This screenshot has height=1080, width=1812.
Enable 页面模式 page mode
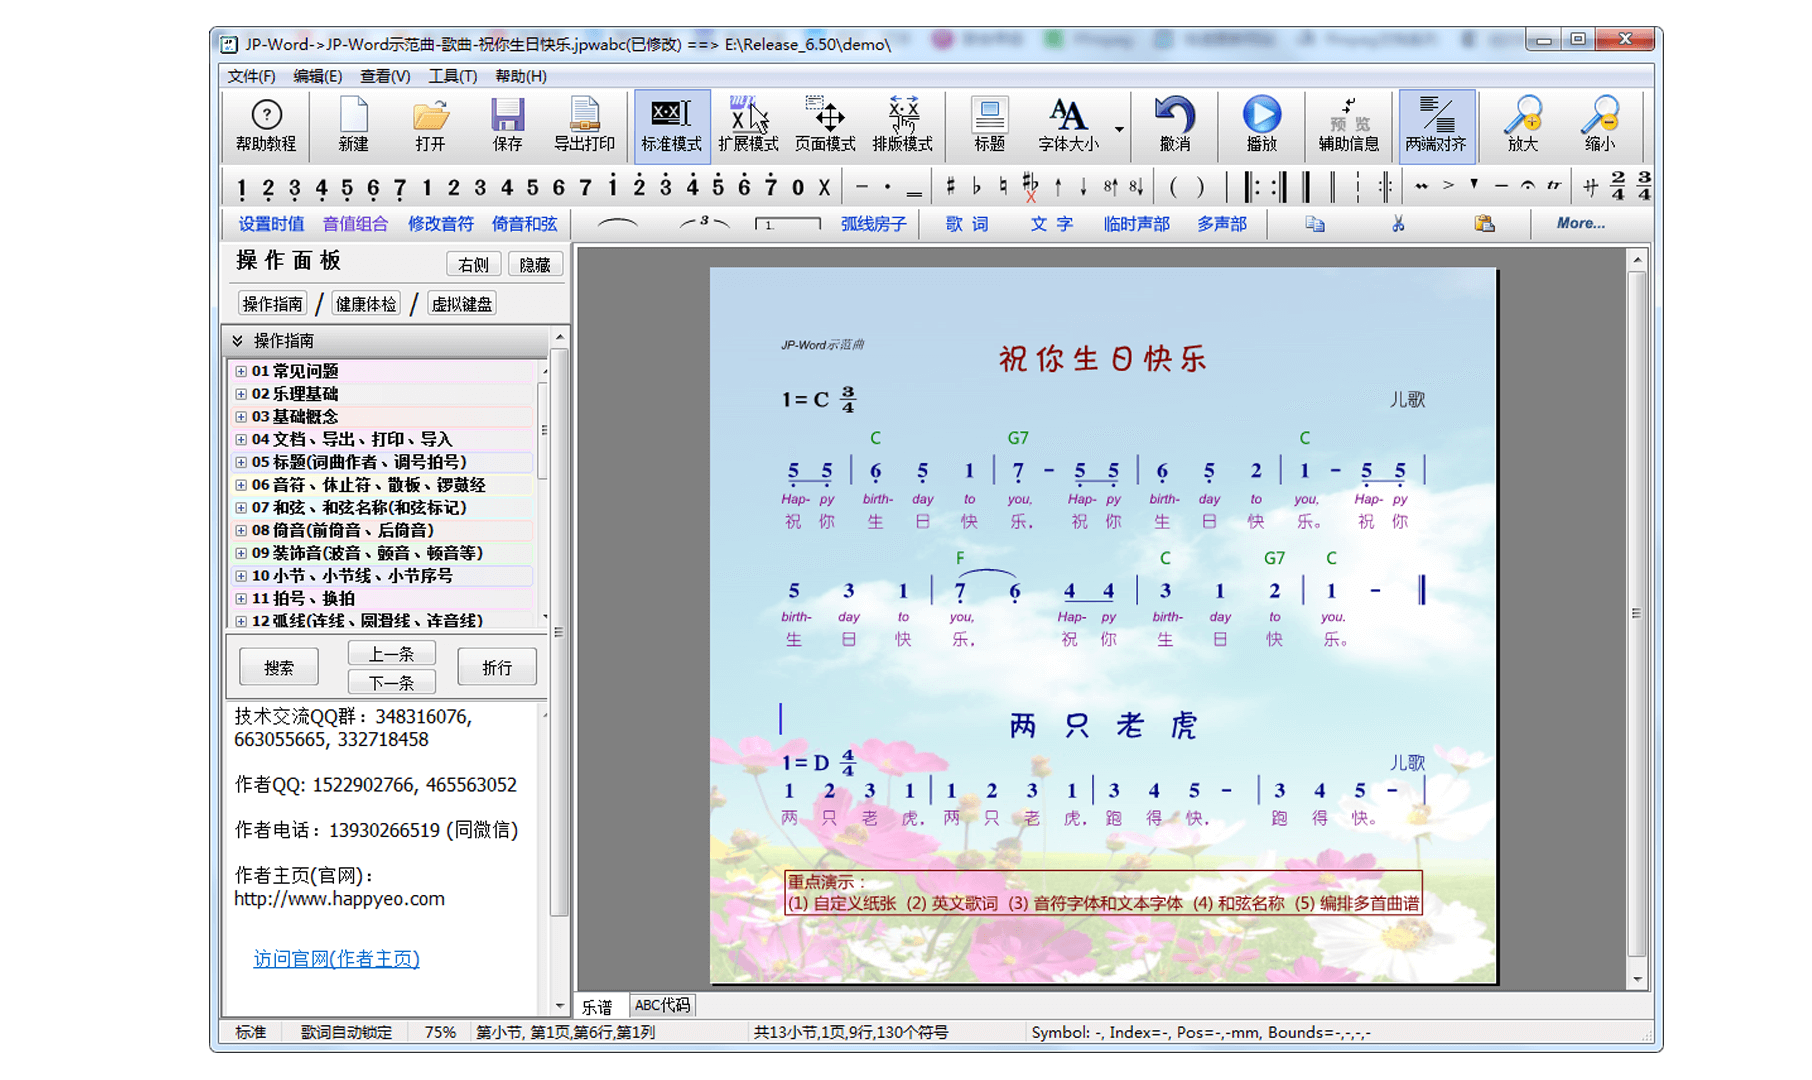click(x=825, y=125)
